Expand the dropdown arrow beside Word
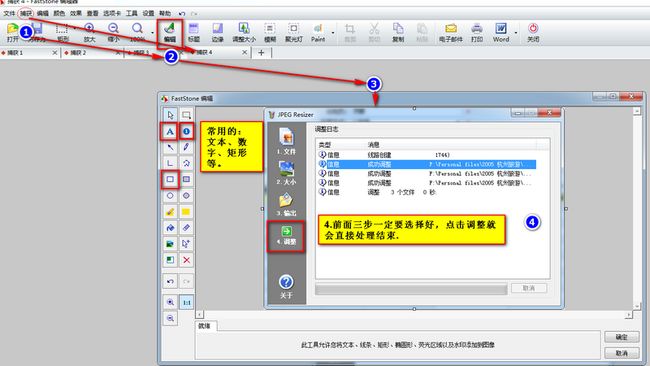This screenshot has width=650, height=366. [516, 32]
